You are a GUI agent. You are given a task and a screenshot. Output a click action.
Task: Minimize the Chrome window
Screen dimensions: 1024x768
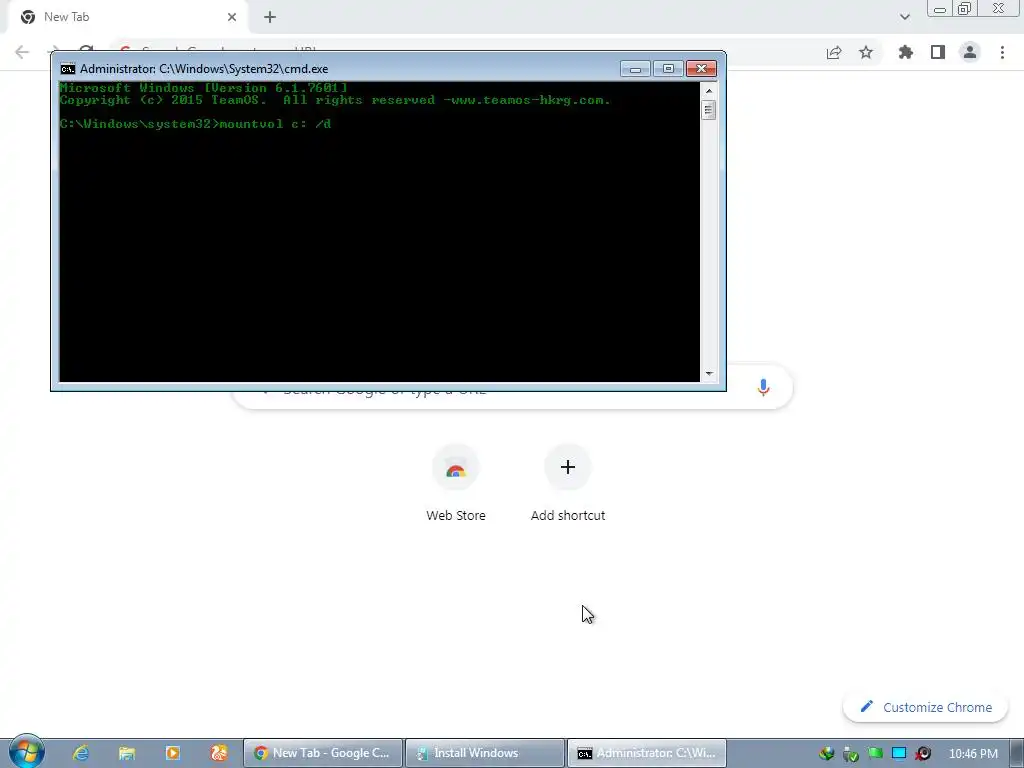coord(940,9)
